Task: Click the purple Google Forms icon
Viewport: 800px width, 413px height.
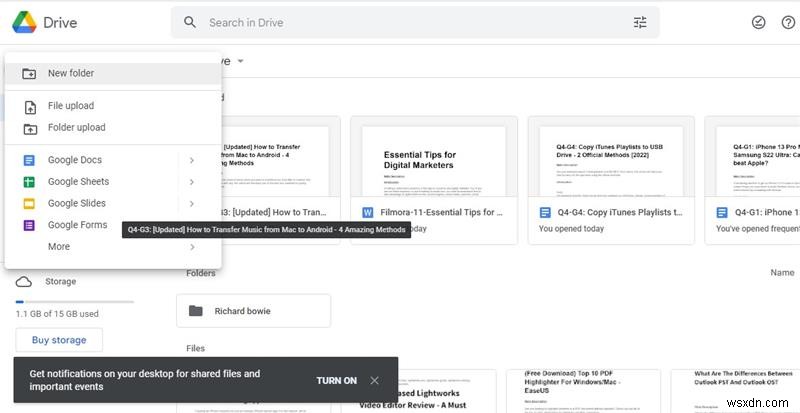Action: pyautogui.click(x=30, y=225)
